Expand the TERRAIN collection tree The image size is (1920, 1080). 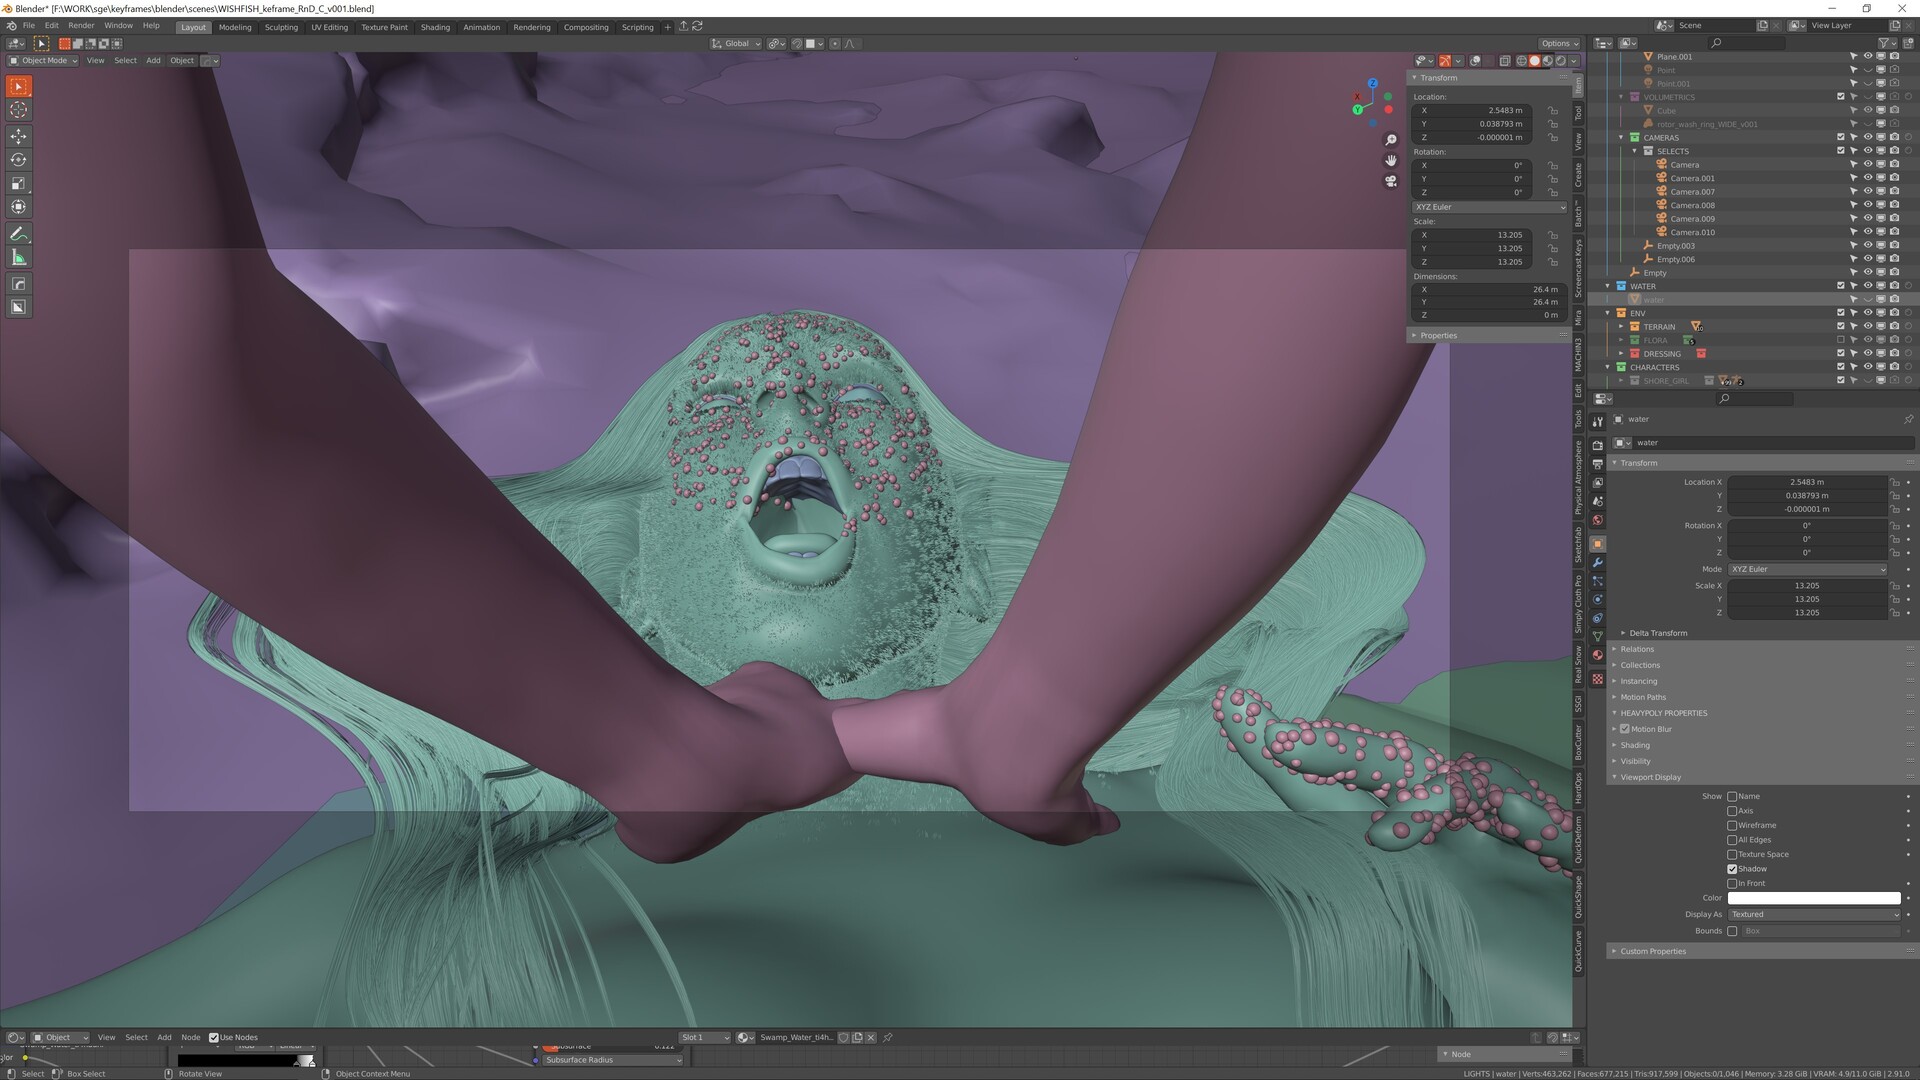(x=1621, y=327)
